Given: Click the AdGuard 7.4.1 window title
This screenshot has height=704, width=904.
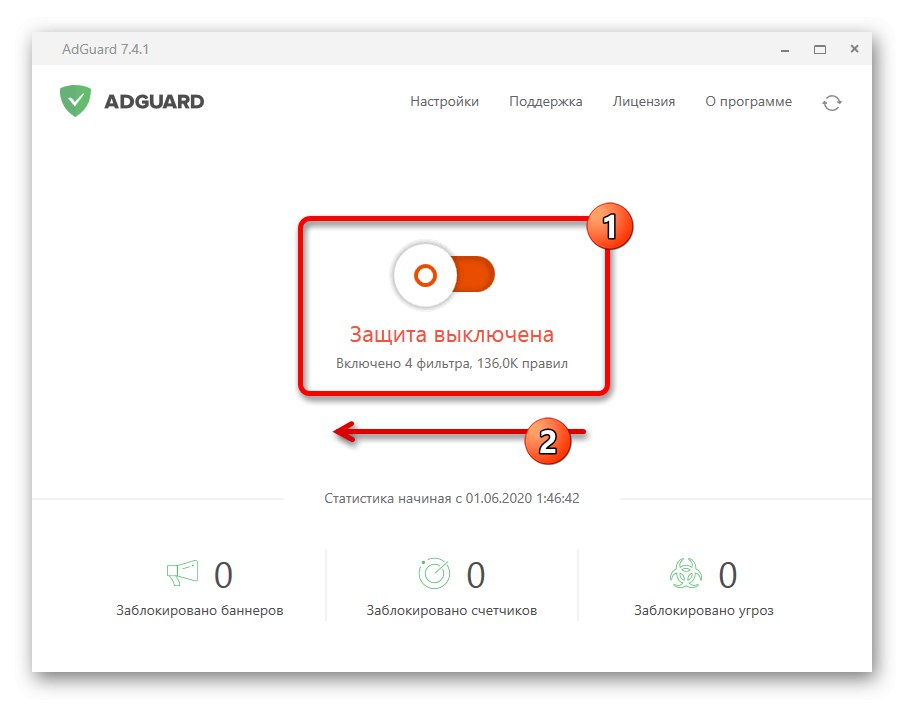Looking at the screenshot, I should (x=106, y=49).
